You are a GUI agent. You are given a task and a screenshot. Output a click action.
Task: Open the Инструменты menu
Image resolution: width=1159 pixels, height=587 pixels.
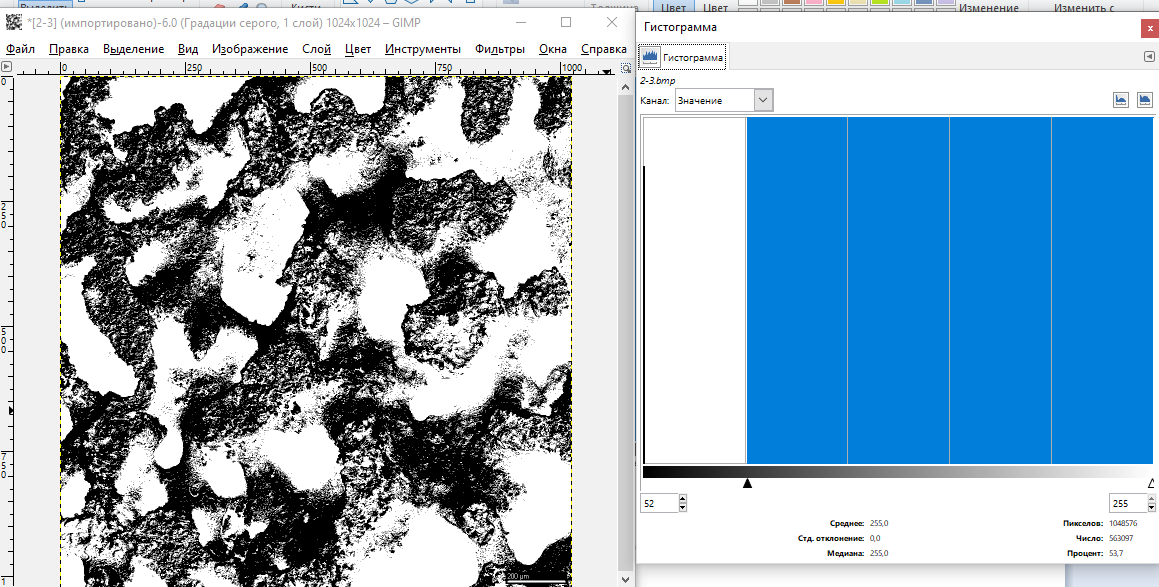tap(422, 49)
